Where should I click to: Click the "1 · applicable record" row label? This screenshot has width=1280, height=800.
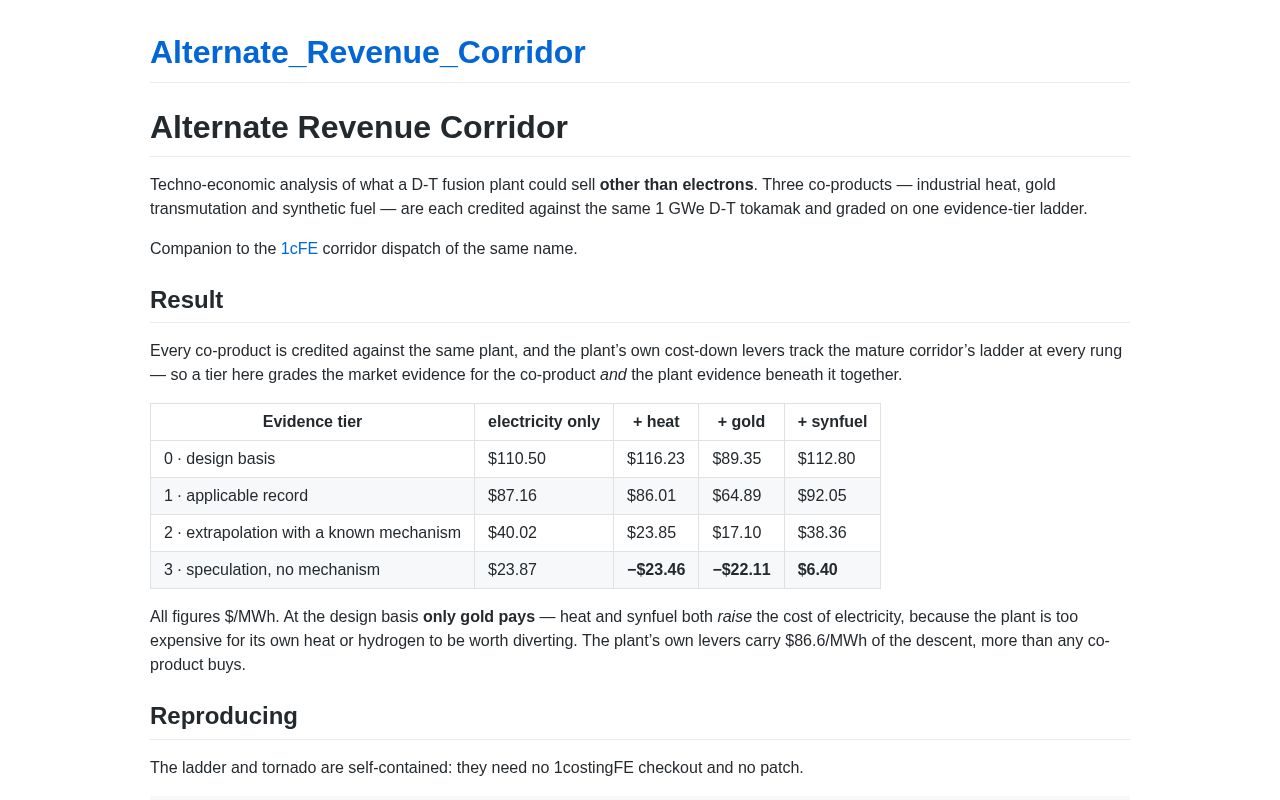tap(312, 496)
